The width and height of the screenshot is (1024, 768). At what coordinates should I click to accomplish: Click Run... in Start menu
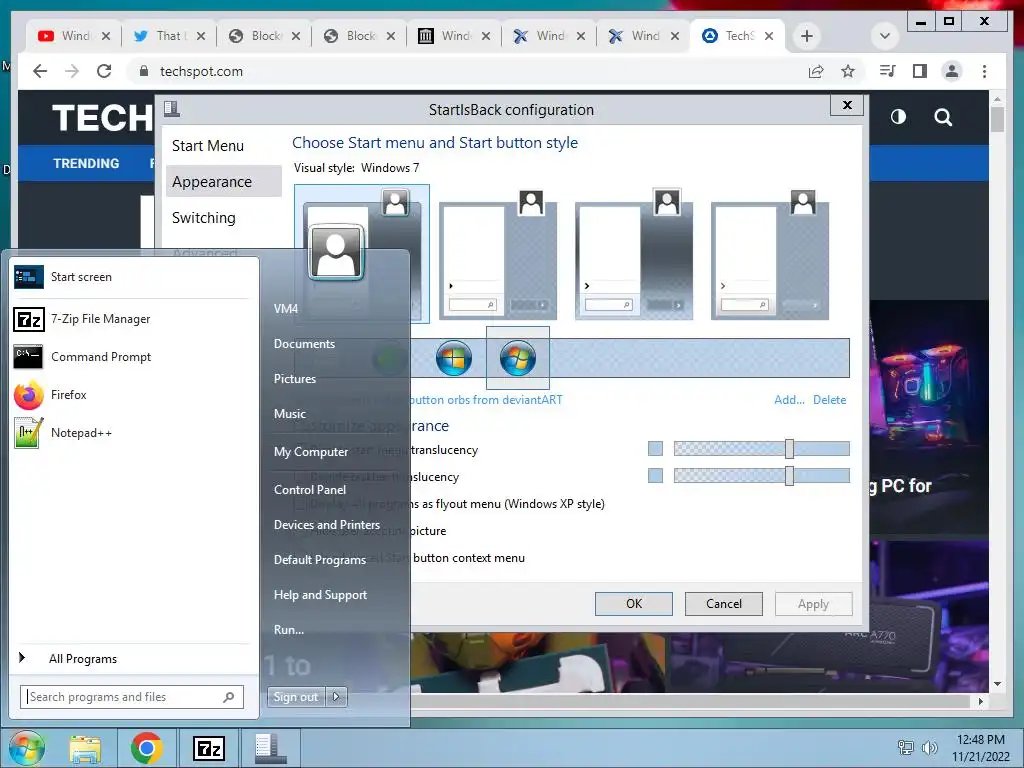click(289, 630)
